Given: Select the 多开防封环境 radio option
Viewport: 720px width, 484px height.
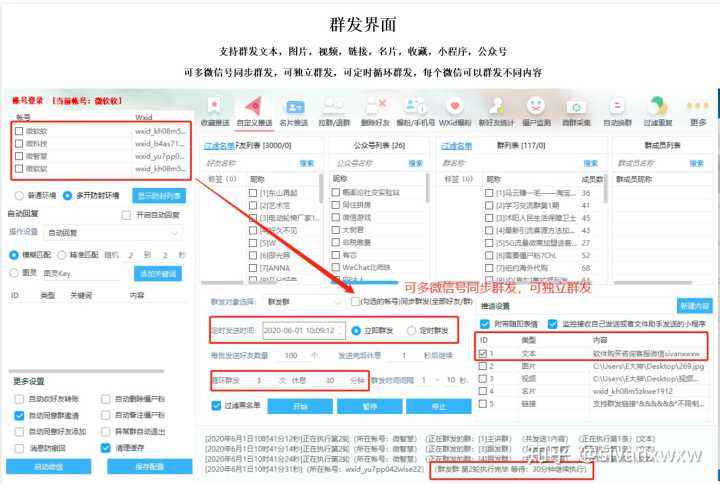Looking at the screenshot, I should pyautogui.click(x=67, y=196).
